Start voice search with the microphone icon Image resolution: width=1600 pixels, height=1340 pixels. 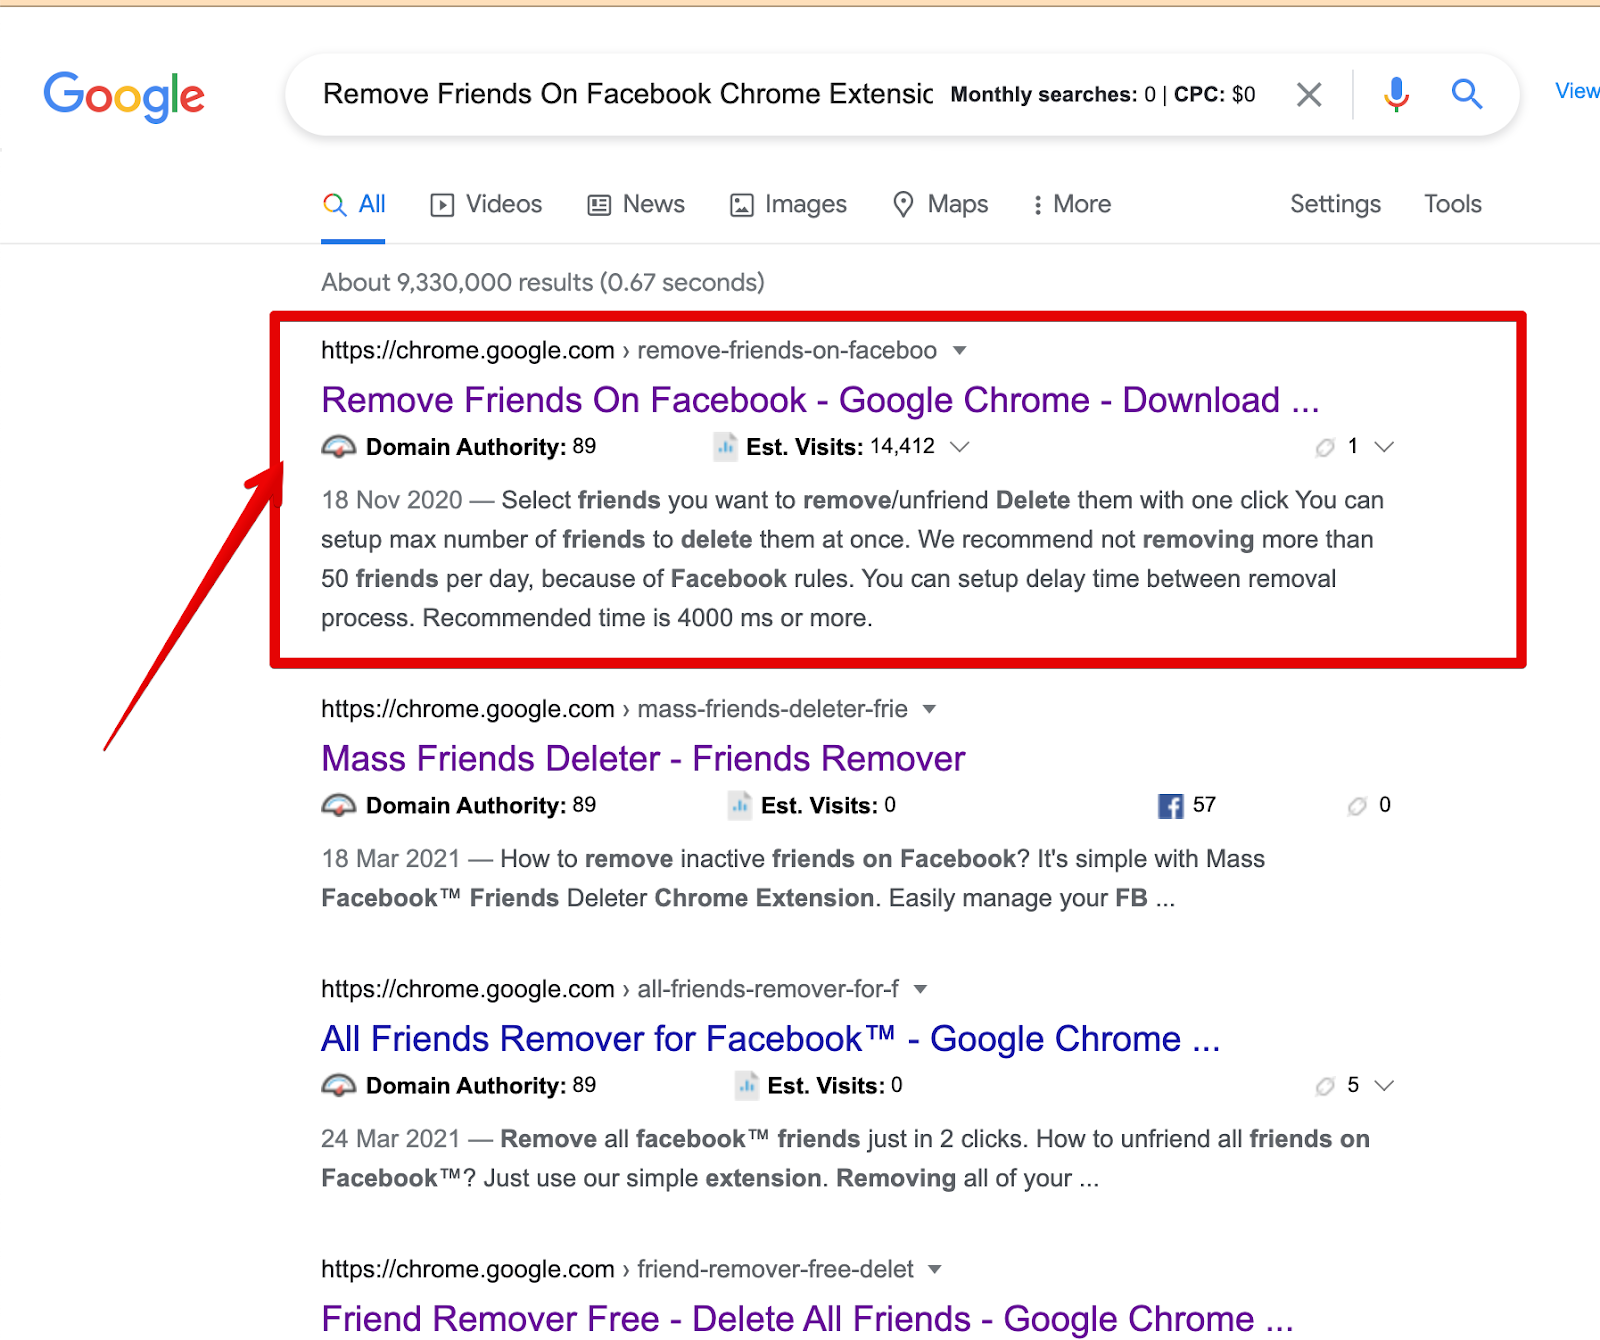pyautogui.click(x=1397, y=94)
